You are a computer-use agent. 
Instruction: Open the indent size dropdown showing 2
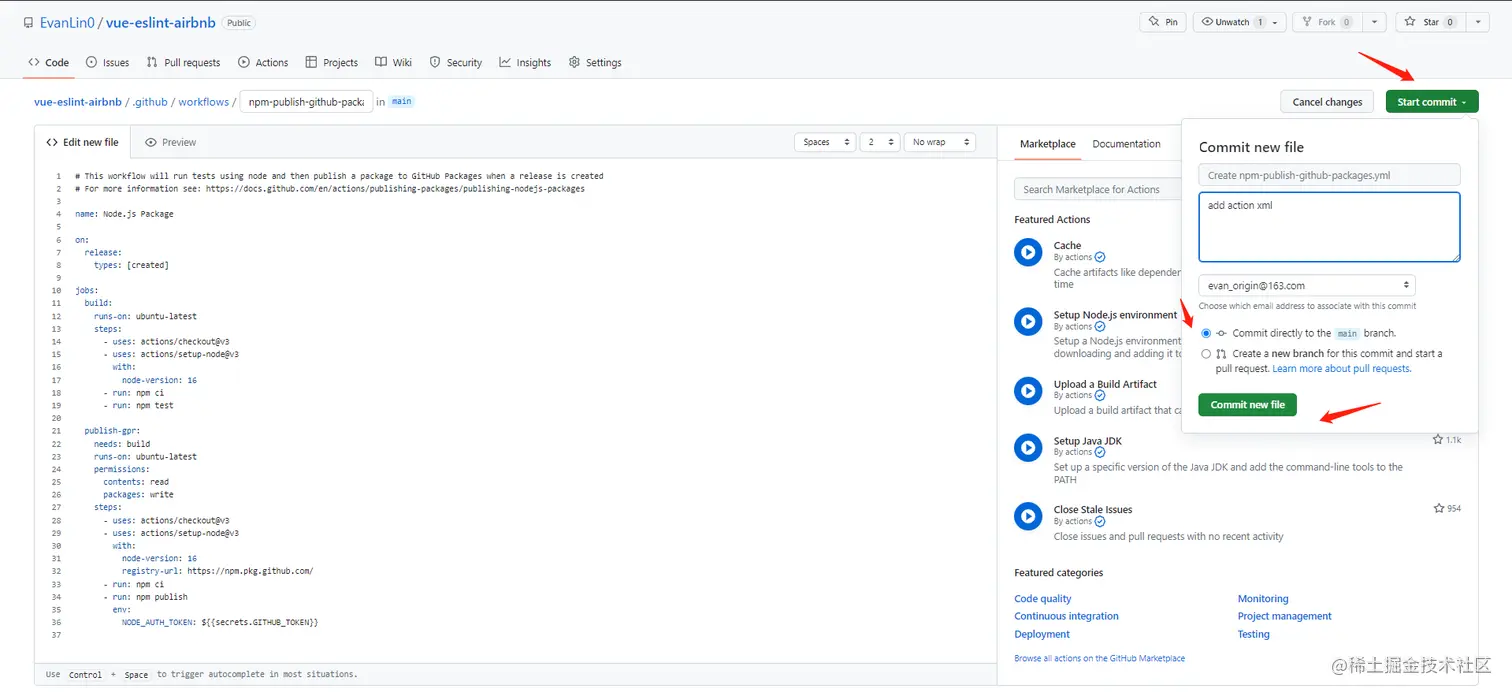click(880, 142)
